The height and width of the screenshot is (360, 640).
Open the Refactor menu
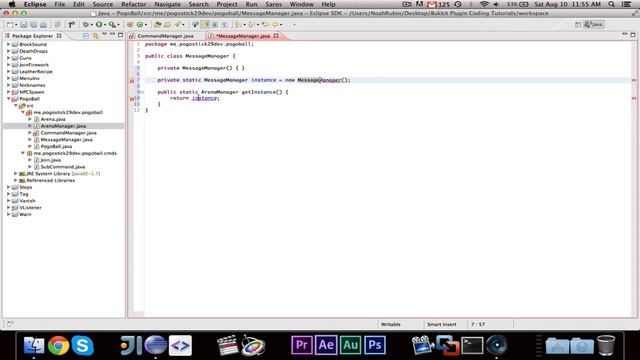pos(133,4)
